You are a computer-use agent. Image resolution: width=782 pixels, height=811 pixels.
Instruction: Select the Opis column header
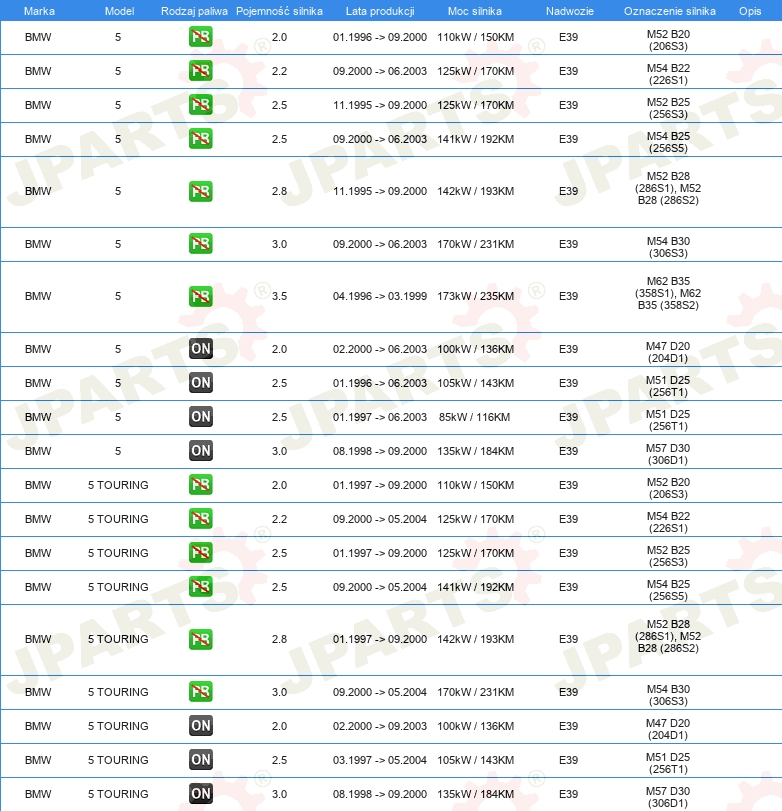pyautogui.click(x=750, y=11)
